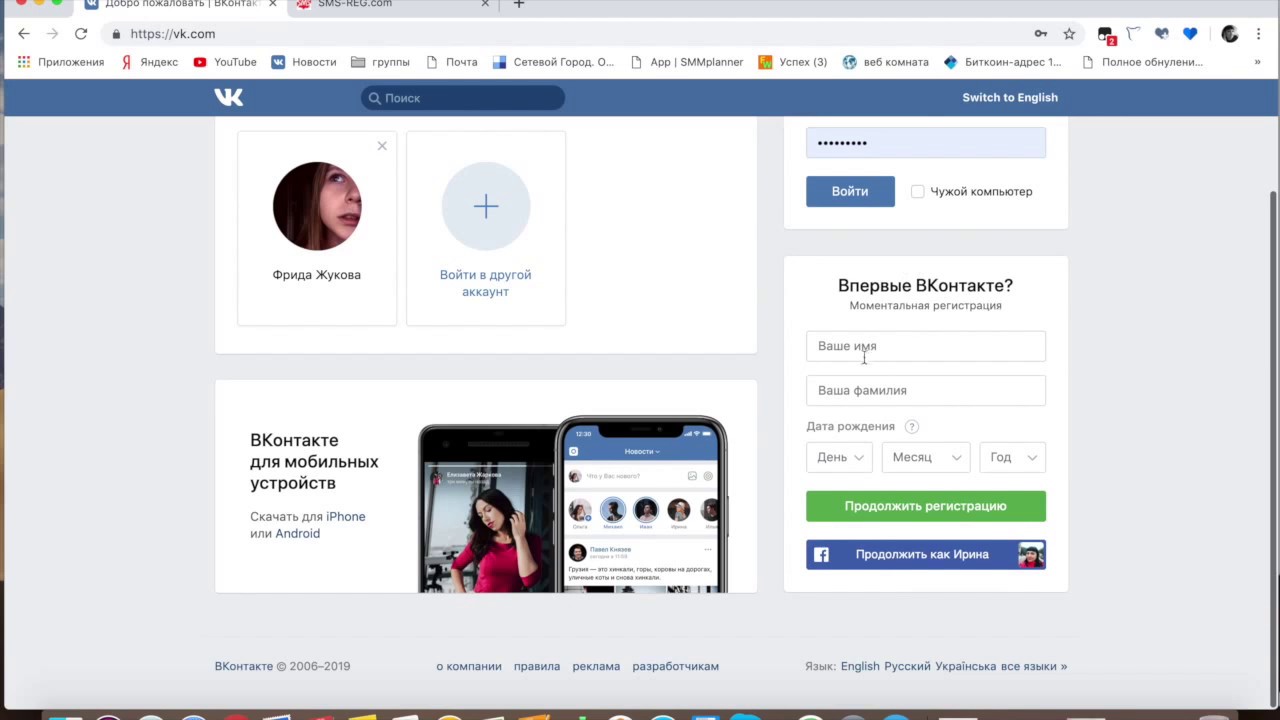Click Продолжить как Ирина Facebook button
The width and height of the screenshot is (1280, 720).
(926, 554)
